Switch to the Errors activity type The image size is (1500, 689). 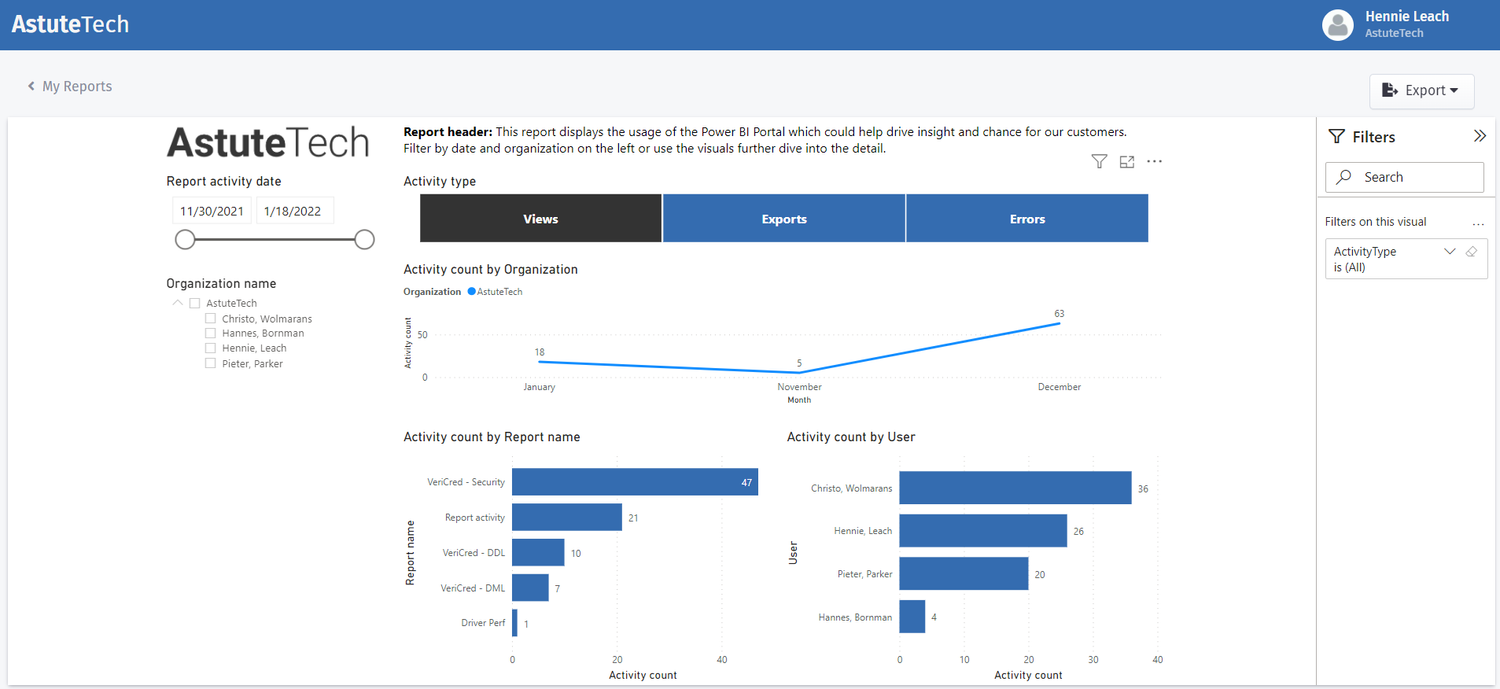tap(1027, 218)
